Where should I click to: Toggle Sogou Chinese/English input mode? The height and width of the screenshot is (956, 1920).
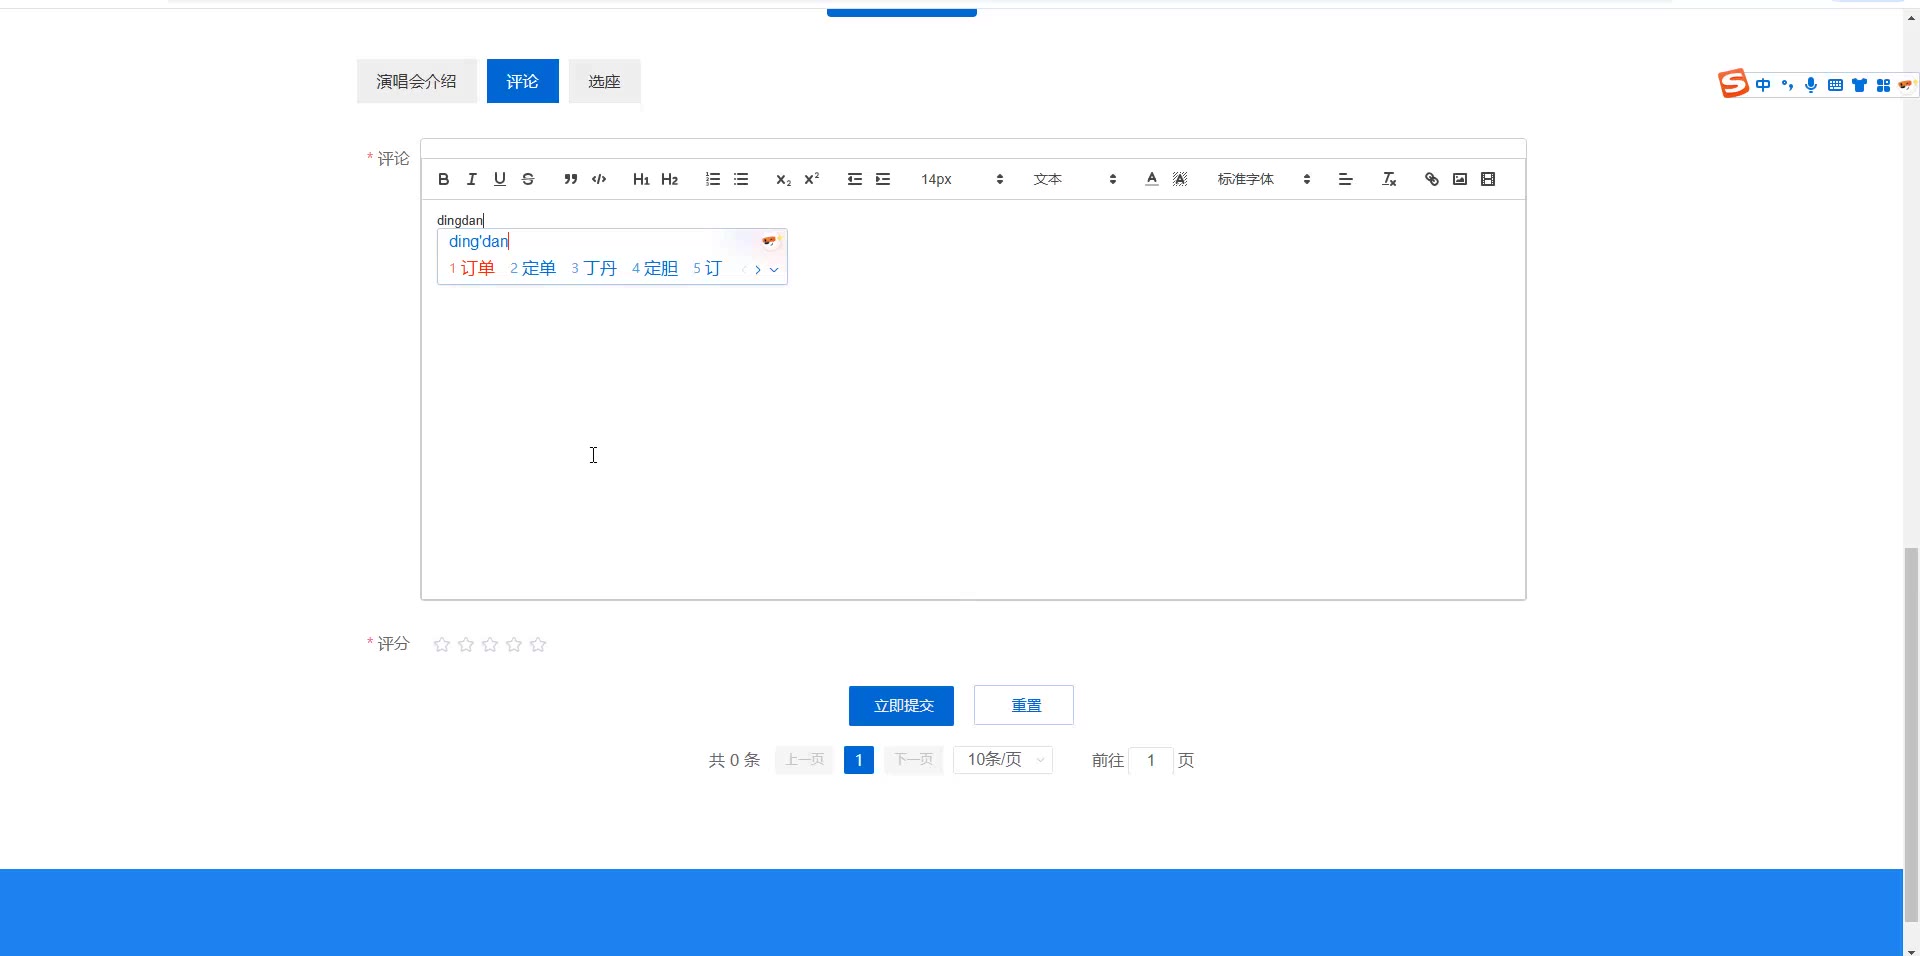pos(1763,85)
